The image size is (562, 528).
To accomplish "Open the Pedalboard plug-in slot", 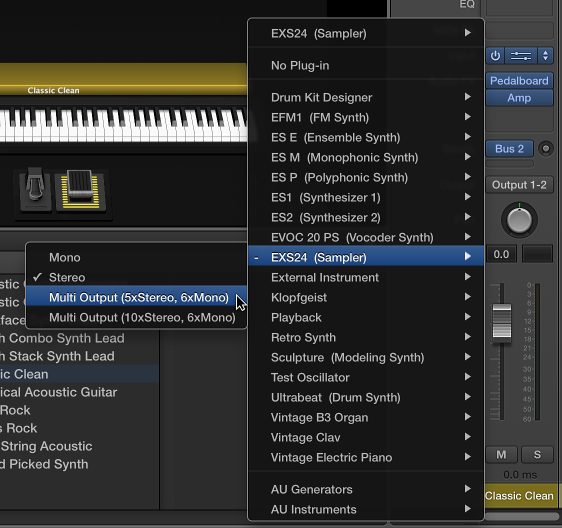I will 519,81.
